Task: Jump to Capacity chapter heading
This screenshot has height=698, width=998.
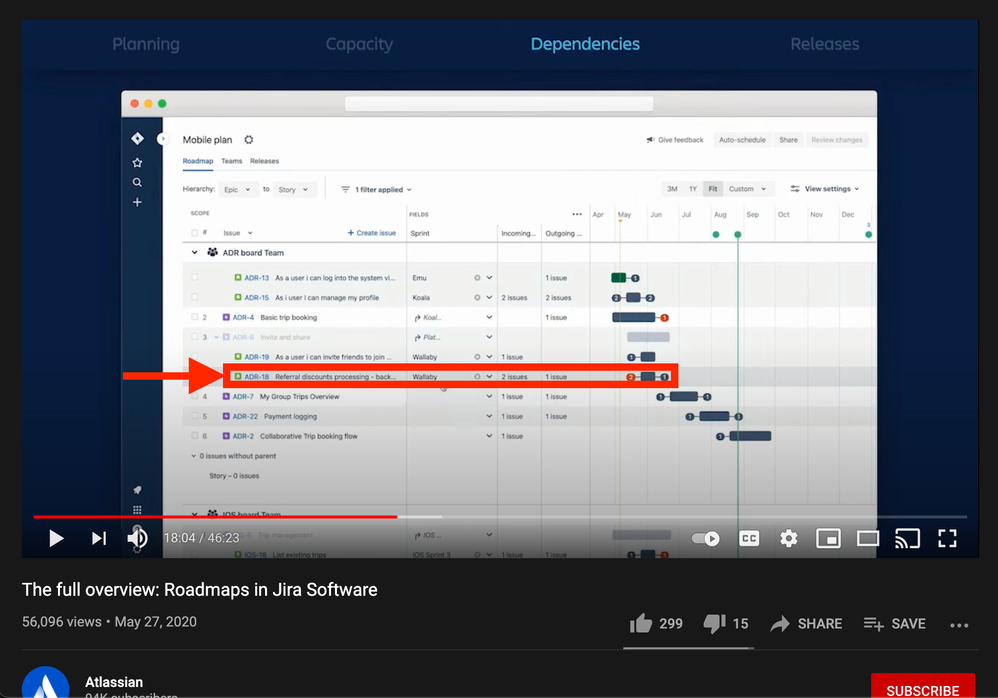Action: (x=359, y=44)
